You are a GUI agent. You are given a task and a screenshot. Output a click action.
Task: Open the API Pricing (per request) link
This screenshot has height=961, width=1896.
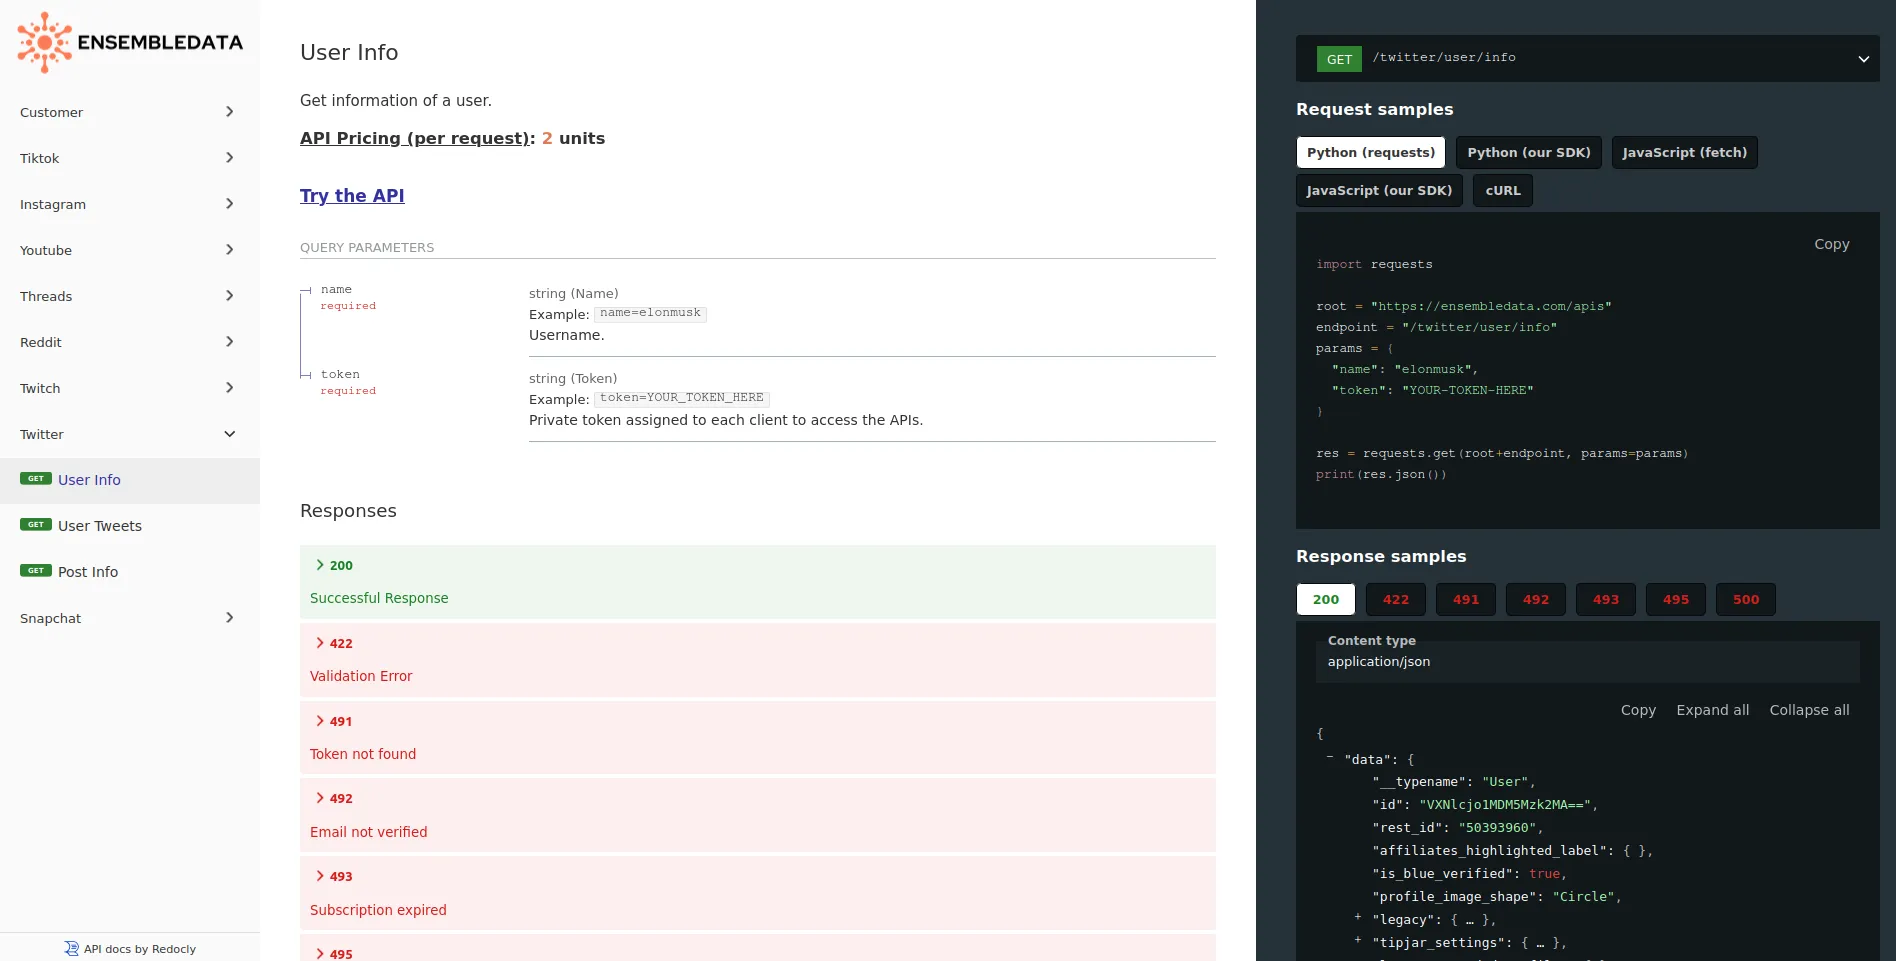tap(415, 138)
